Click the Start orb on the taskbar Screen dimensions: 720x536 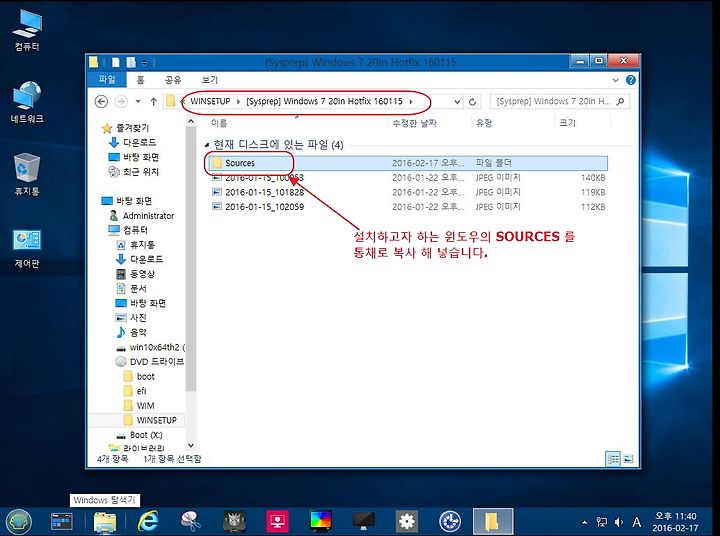click(18, 522)
